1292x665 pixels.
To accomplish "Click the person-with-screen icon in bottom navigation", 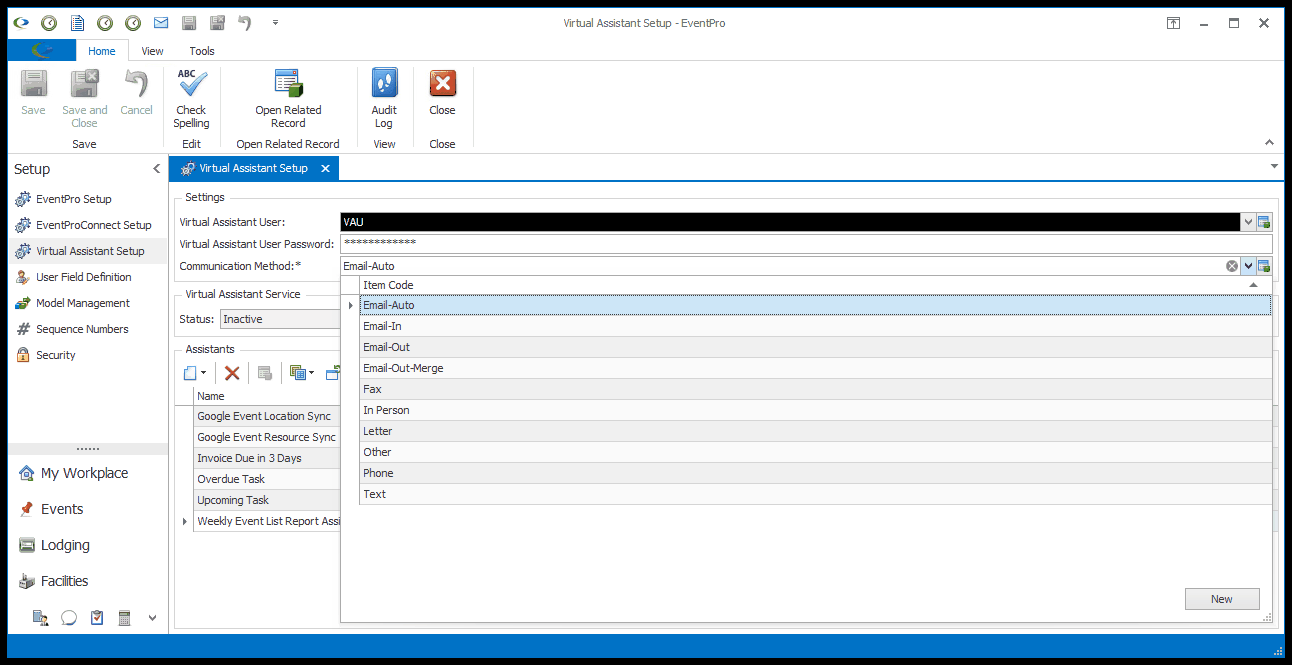I will [x=41, y=617].
